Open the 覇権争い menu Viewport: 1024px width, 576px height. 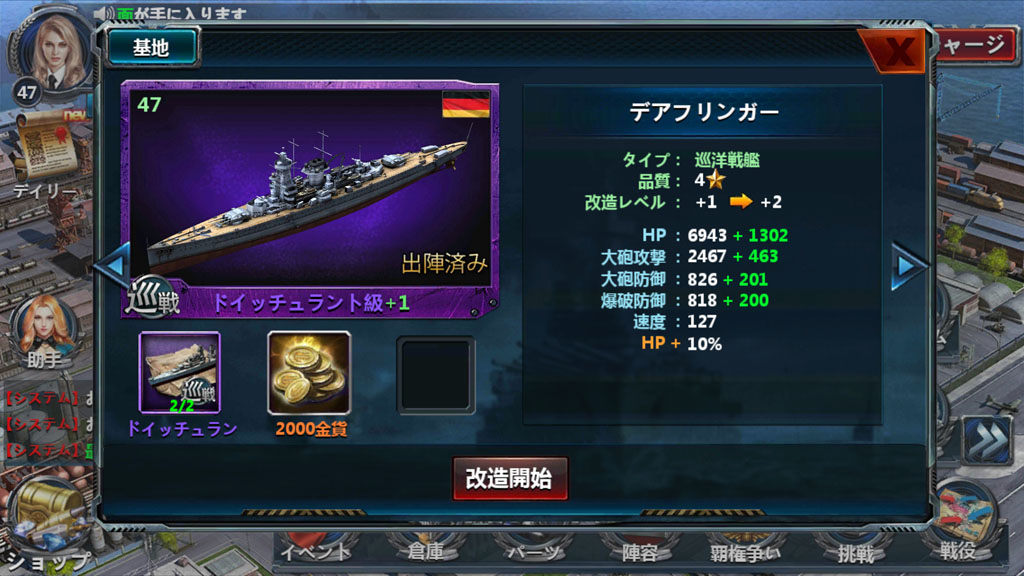point(744,551)
